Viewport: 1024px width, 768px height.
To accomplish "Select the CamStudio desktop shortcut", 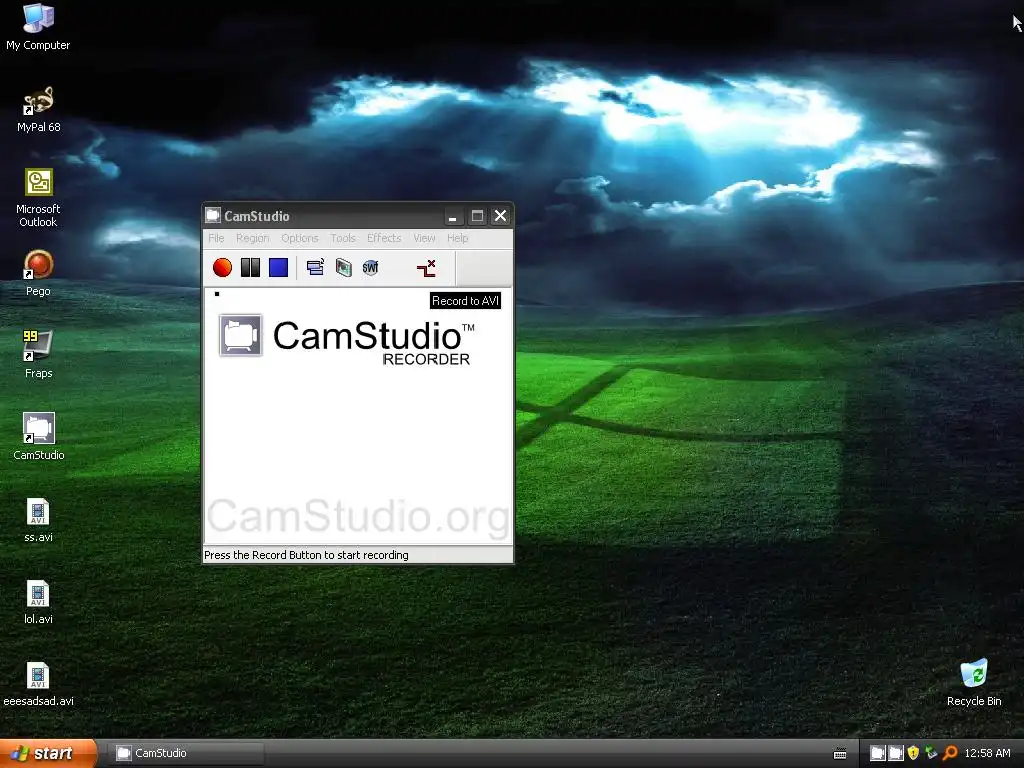I will 38,437.
